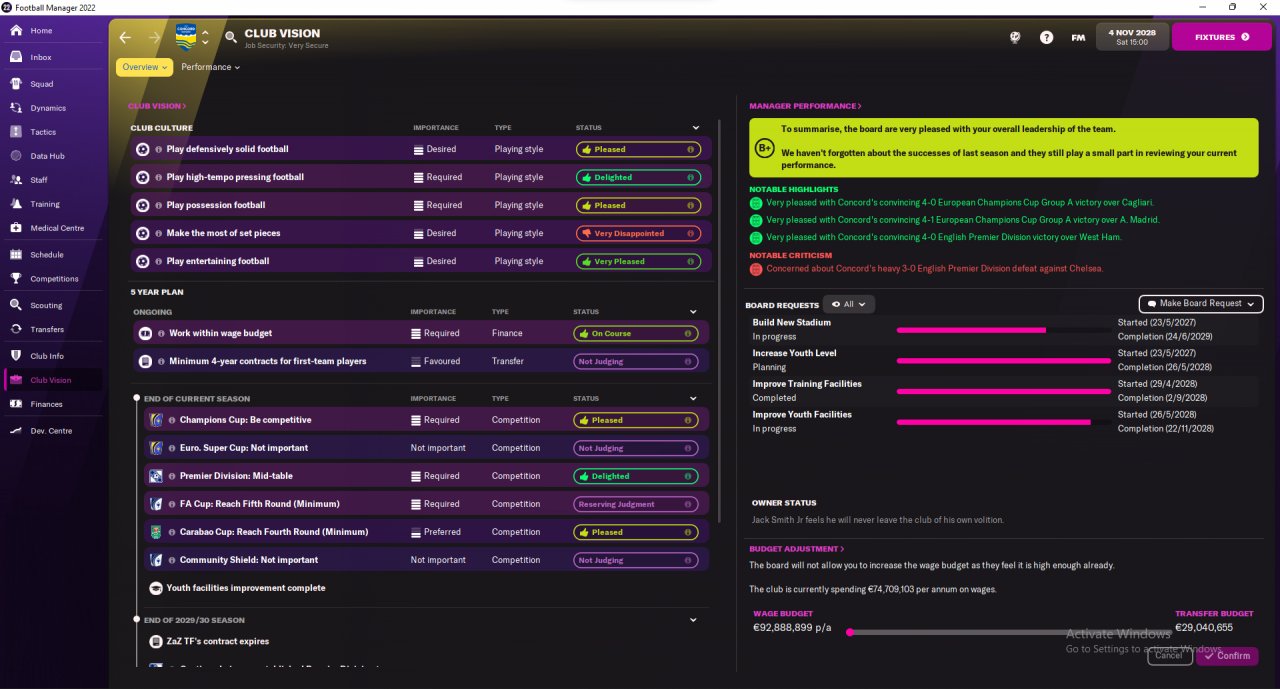Screen dimensions: 1280x689
Task: Select FA Cup: Reach Fifth Round row
Action: point(427,504)
